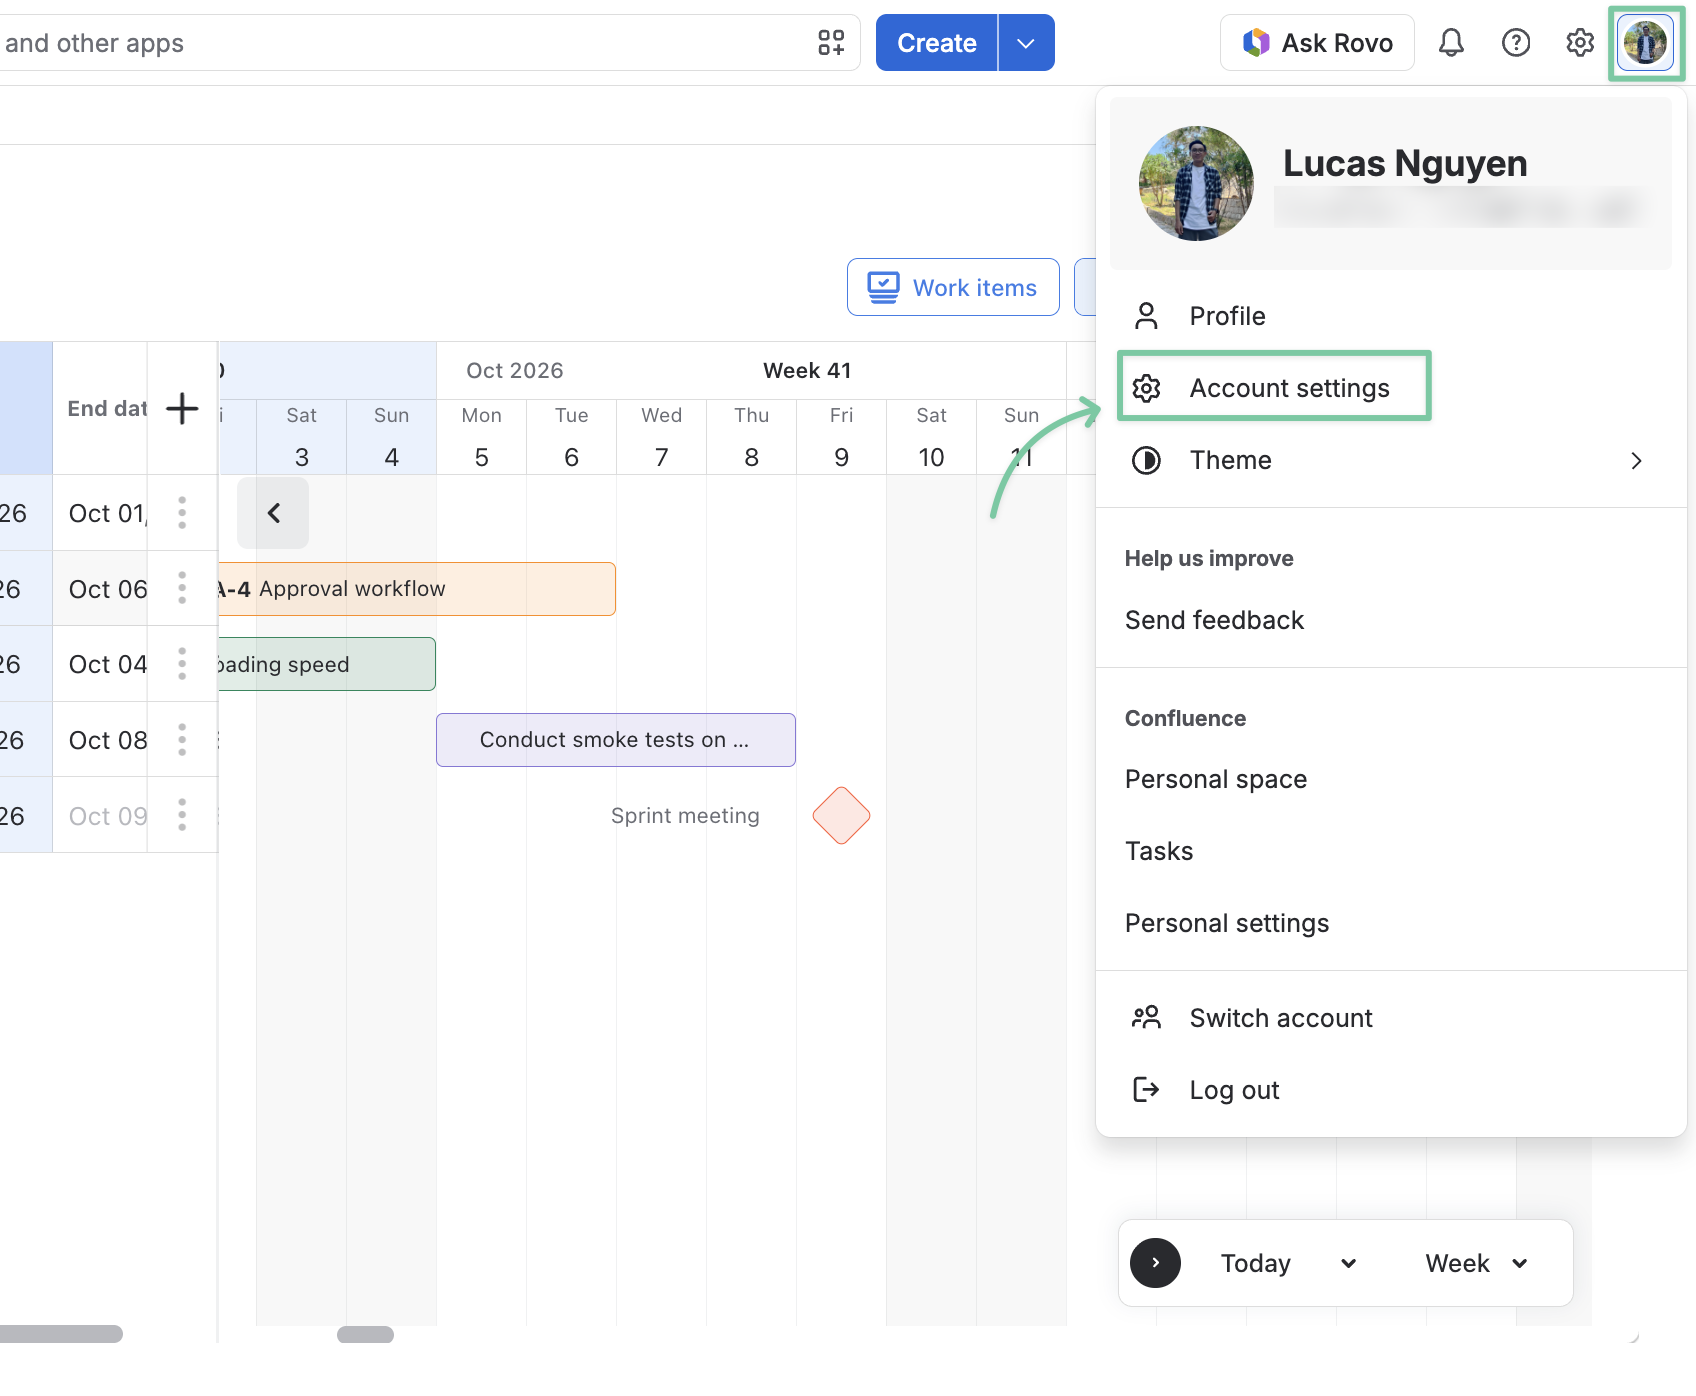Open the help question mark icon
Image resolution: width=1696 pixels, height=1396 pixels.
[x=1516, y=43]
